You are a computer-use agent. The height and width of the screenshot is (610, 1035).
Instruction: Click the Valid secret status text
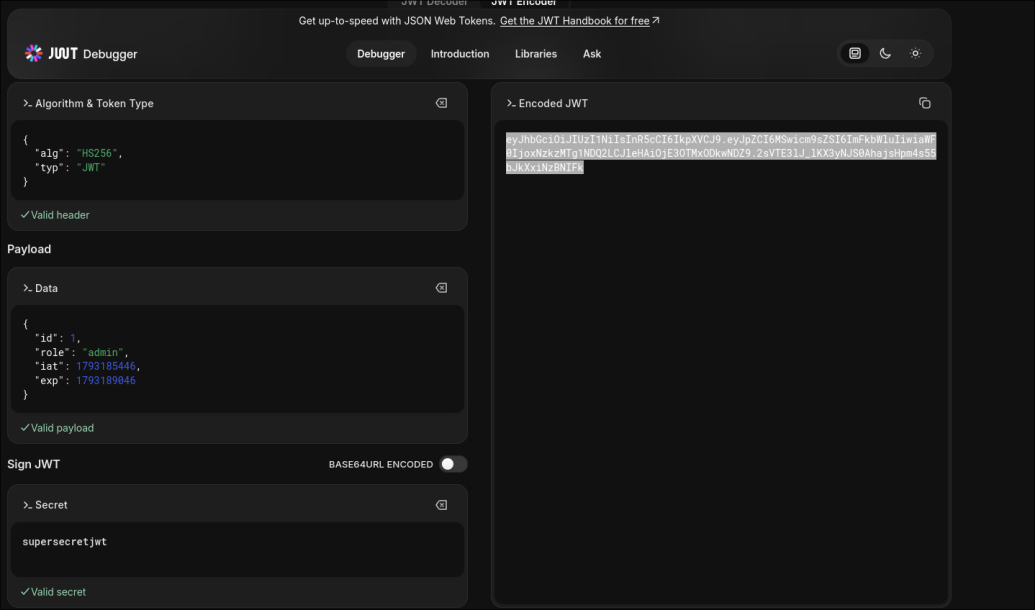(53, 592)
